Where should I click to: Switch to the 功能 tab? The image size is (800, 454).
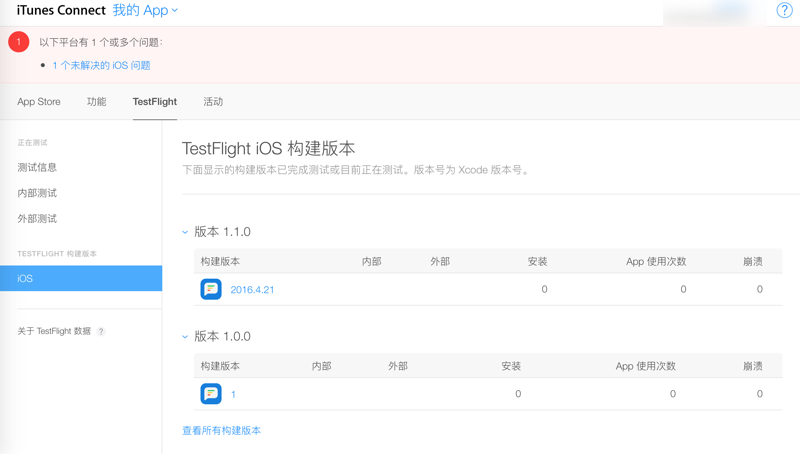pos(96,102)
